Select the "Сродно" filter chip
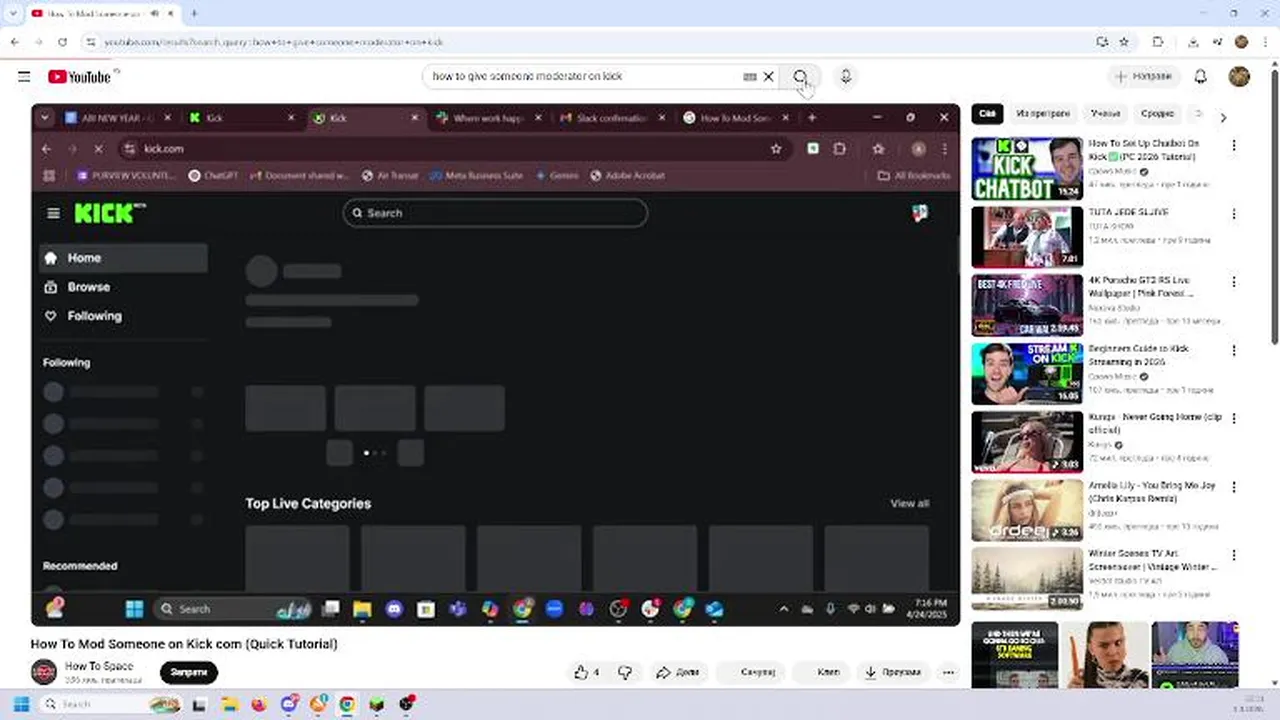1280x720 pixels. (x=1157, y=114)
